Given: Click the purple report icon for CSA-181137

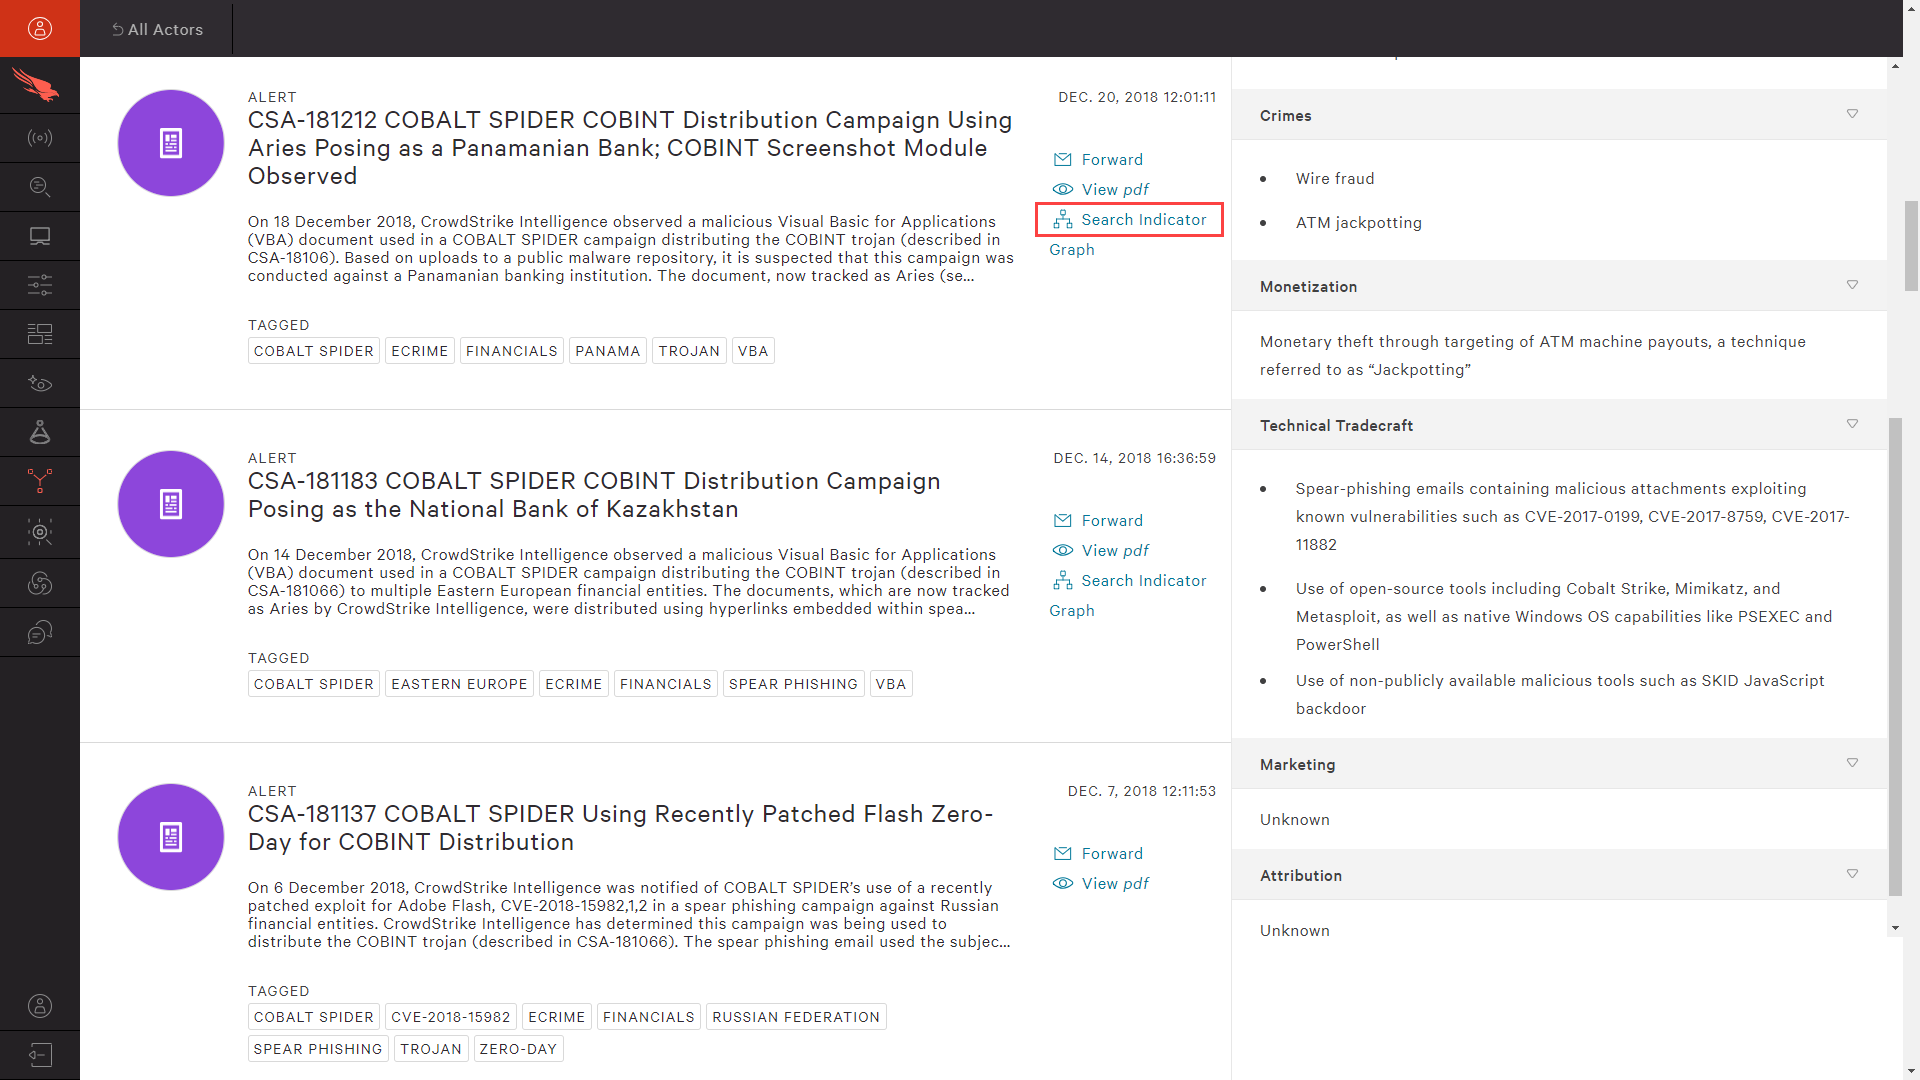Looking at the screenshot, I should click(171, 837).
